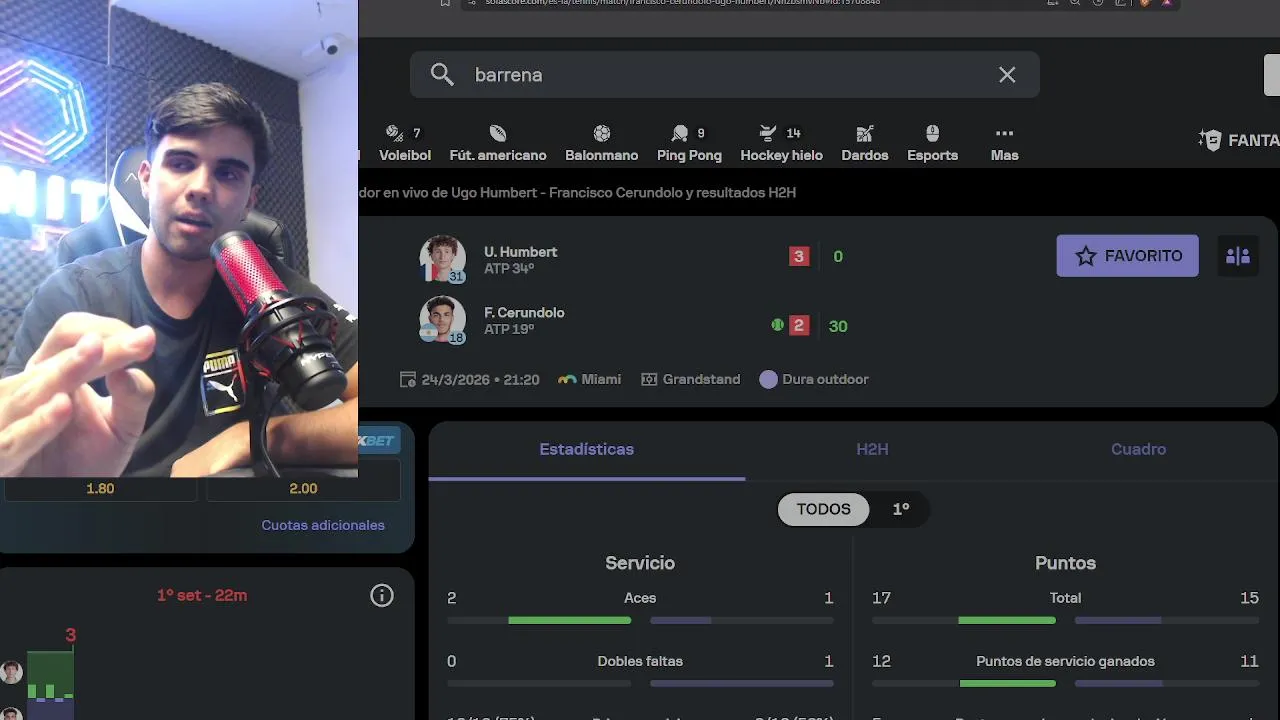
Task: Open U. Humbert's player profile photo
Action: pos(442,258)
